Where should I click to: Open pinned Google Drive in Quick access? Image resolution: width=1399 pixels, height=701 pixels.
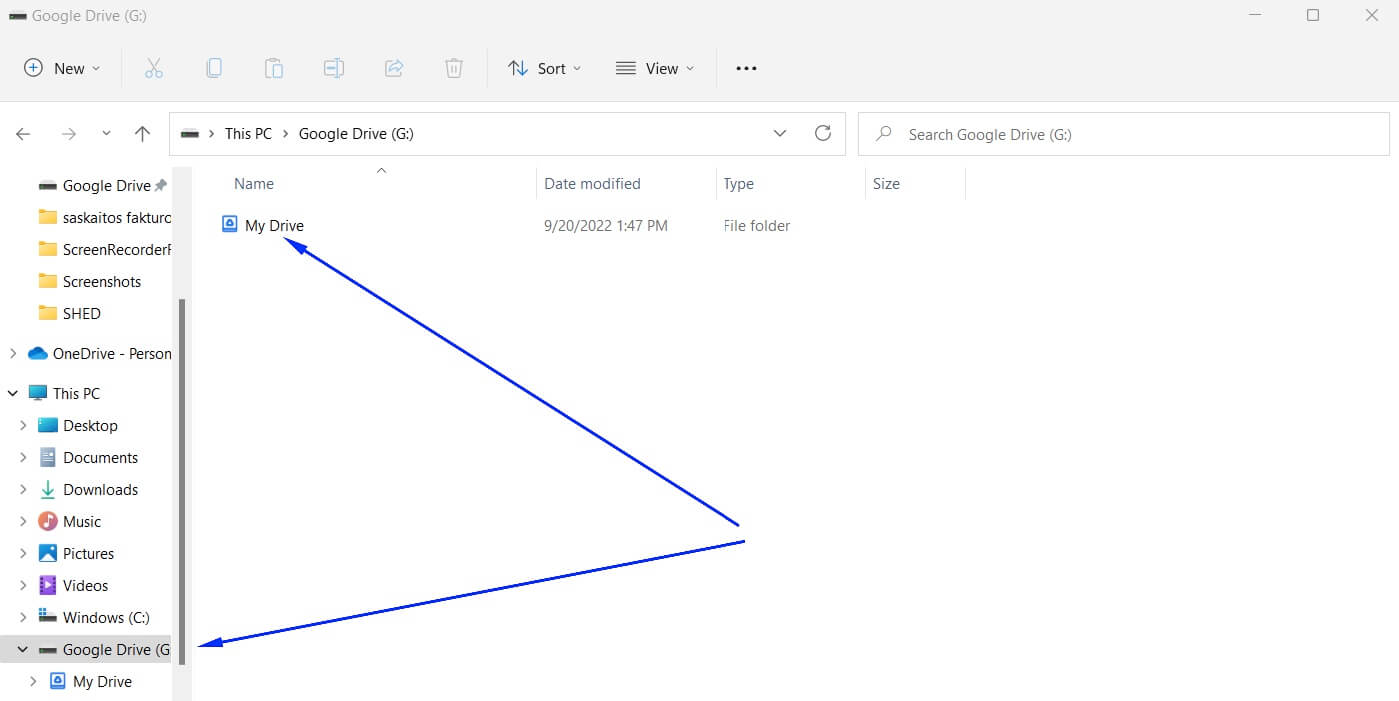click(106, 186)
